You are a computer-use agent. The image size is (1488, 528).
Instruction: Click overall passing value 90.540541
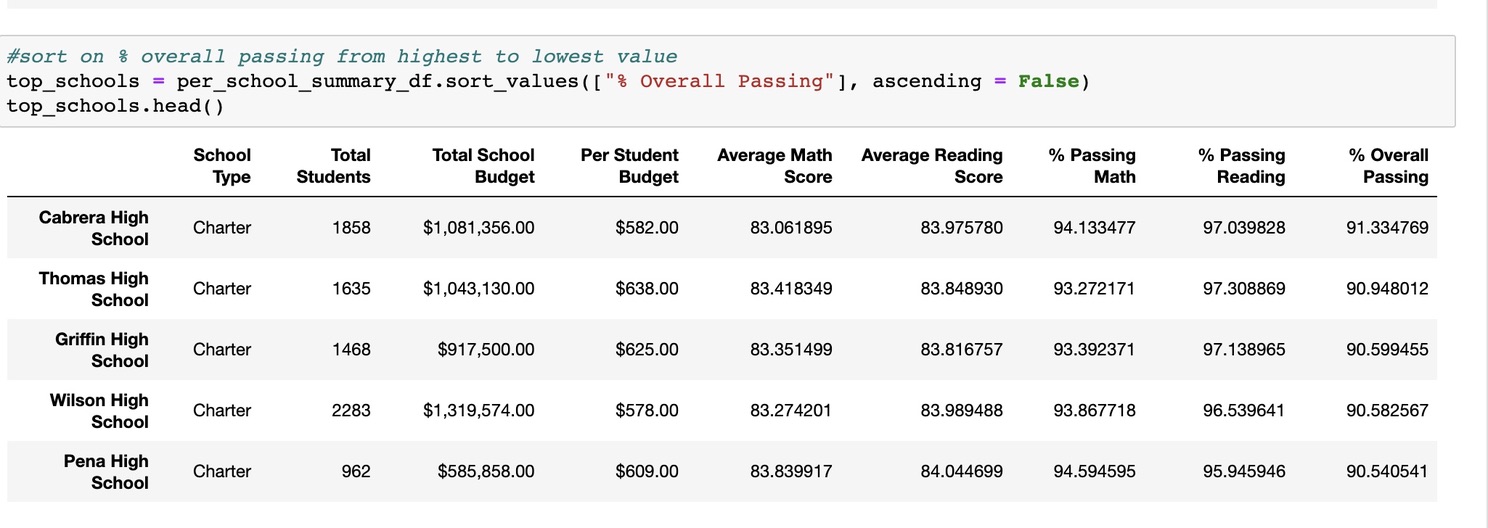coord(1388,472)
